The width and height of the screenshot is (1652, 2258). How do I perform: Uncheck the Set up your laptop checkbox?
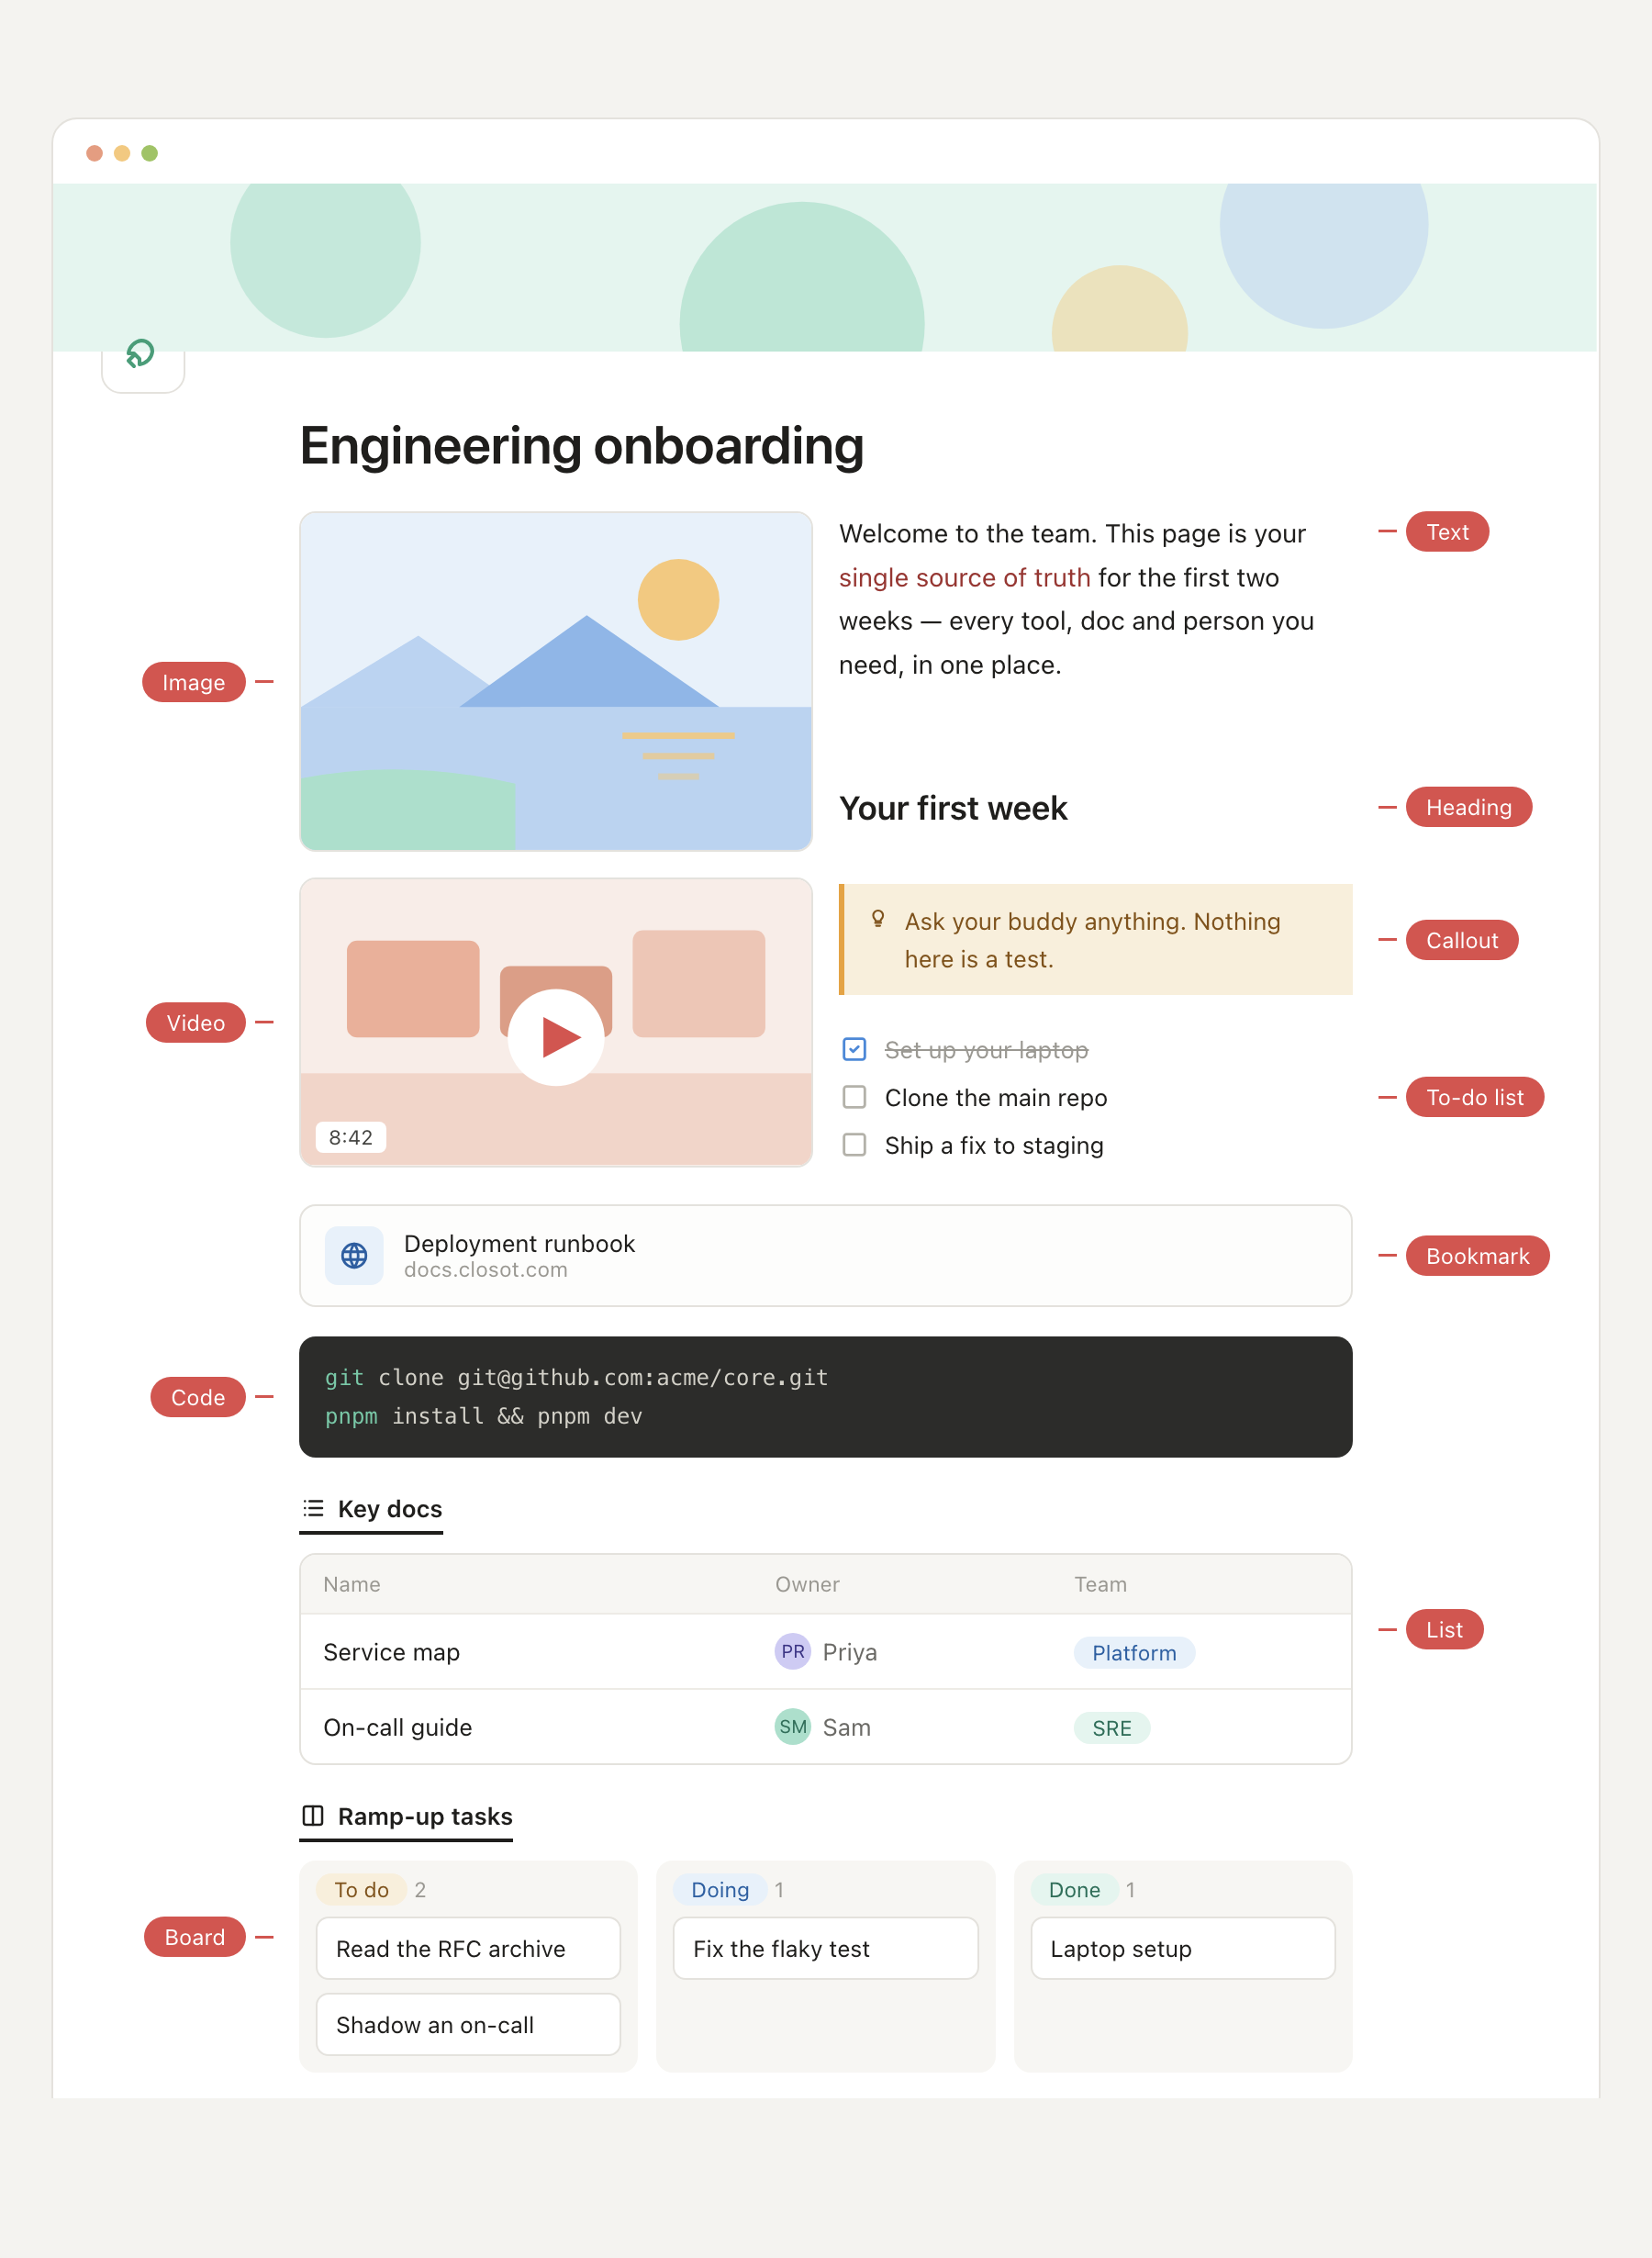pos(854,1049)
